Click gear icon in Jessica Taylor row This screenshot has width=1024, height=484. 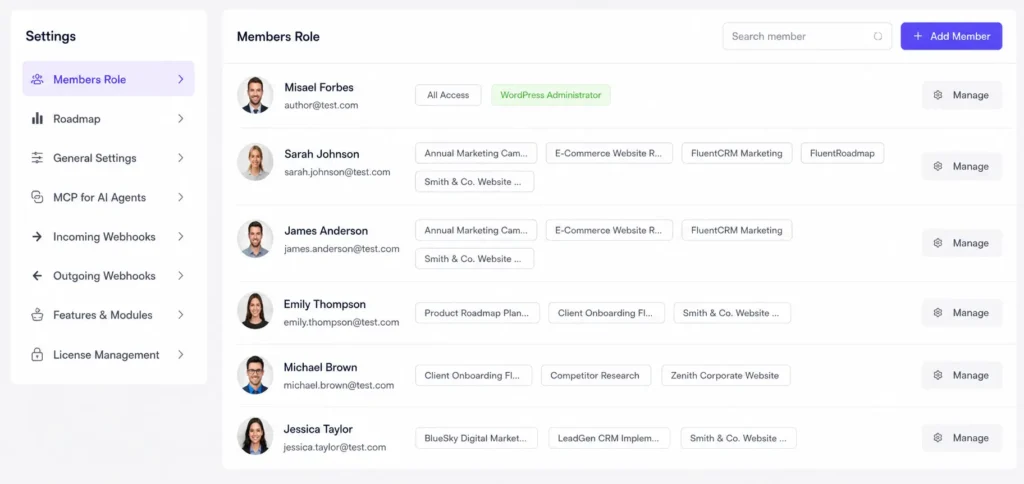938,438
